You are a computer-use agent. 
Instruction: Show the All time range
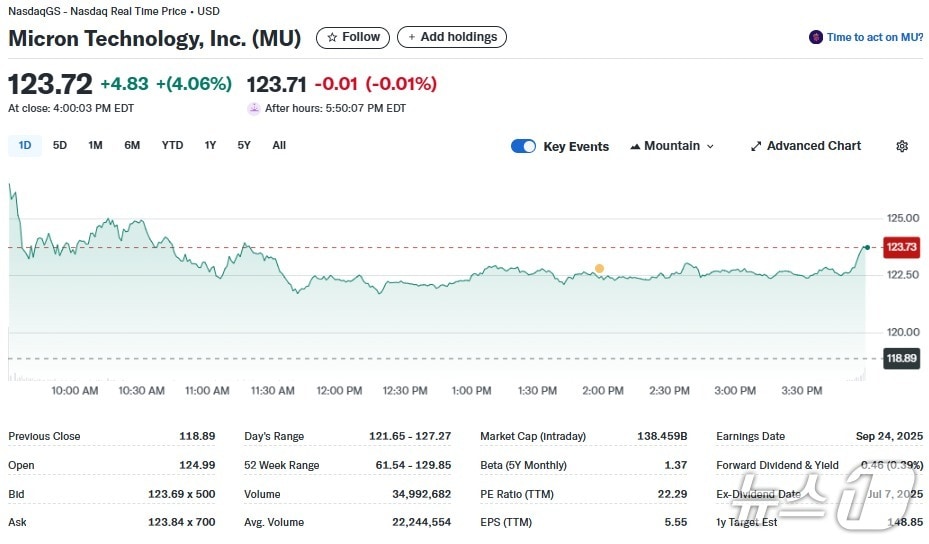pos(279,145)
